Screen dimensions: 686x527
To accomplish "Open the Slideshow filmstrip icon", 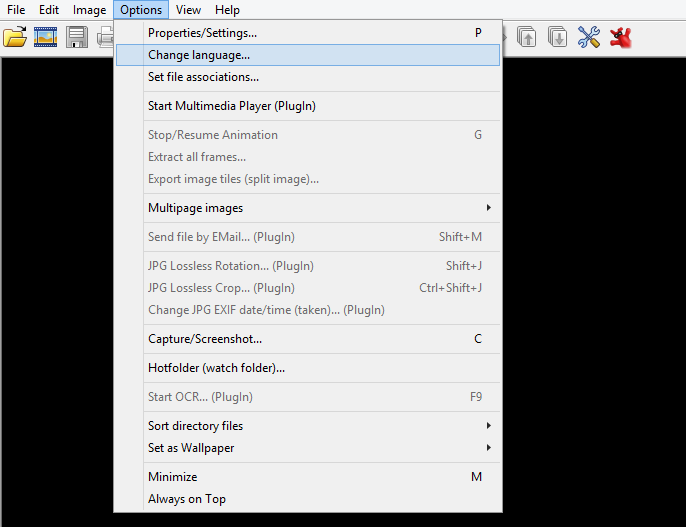I will pos(45,38).
